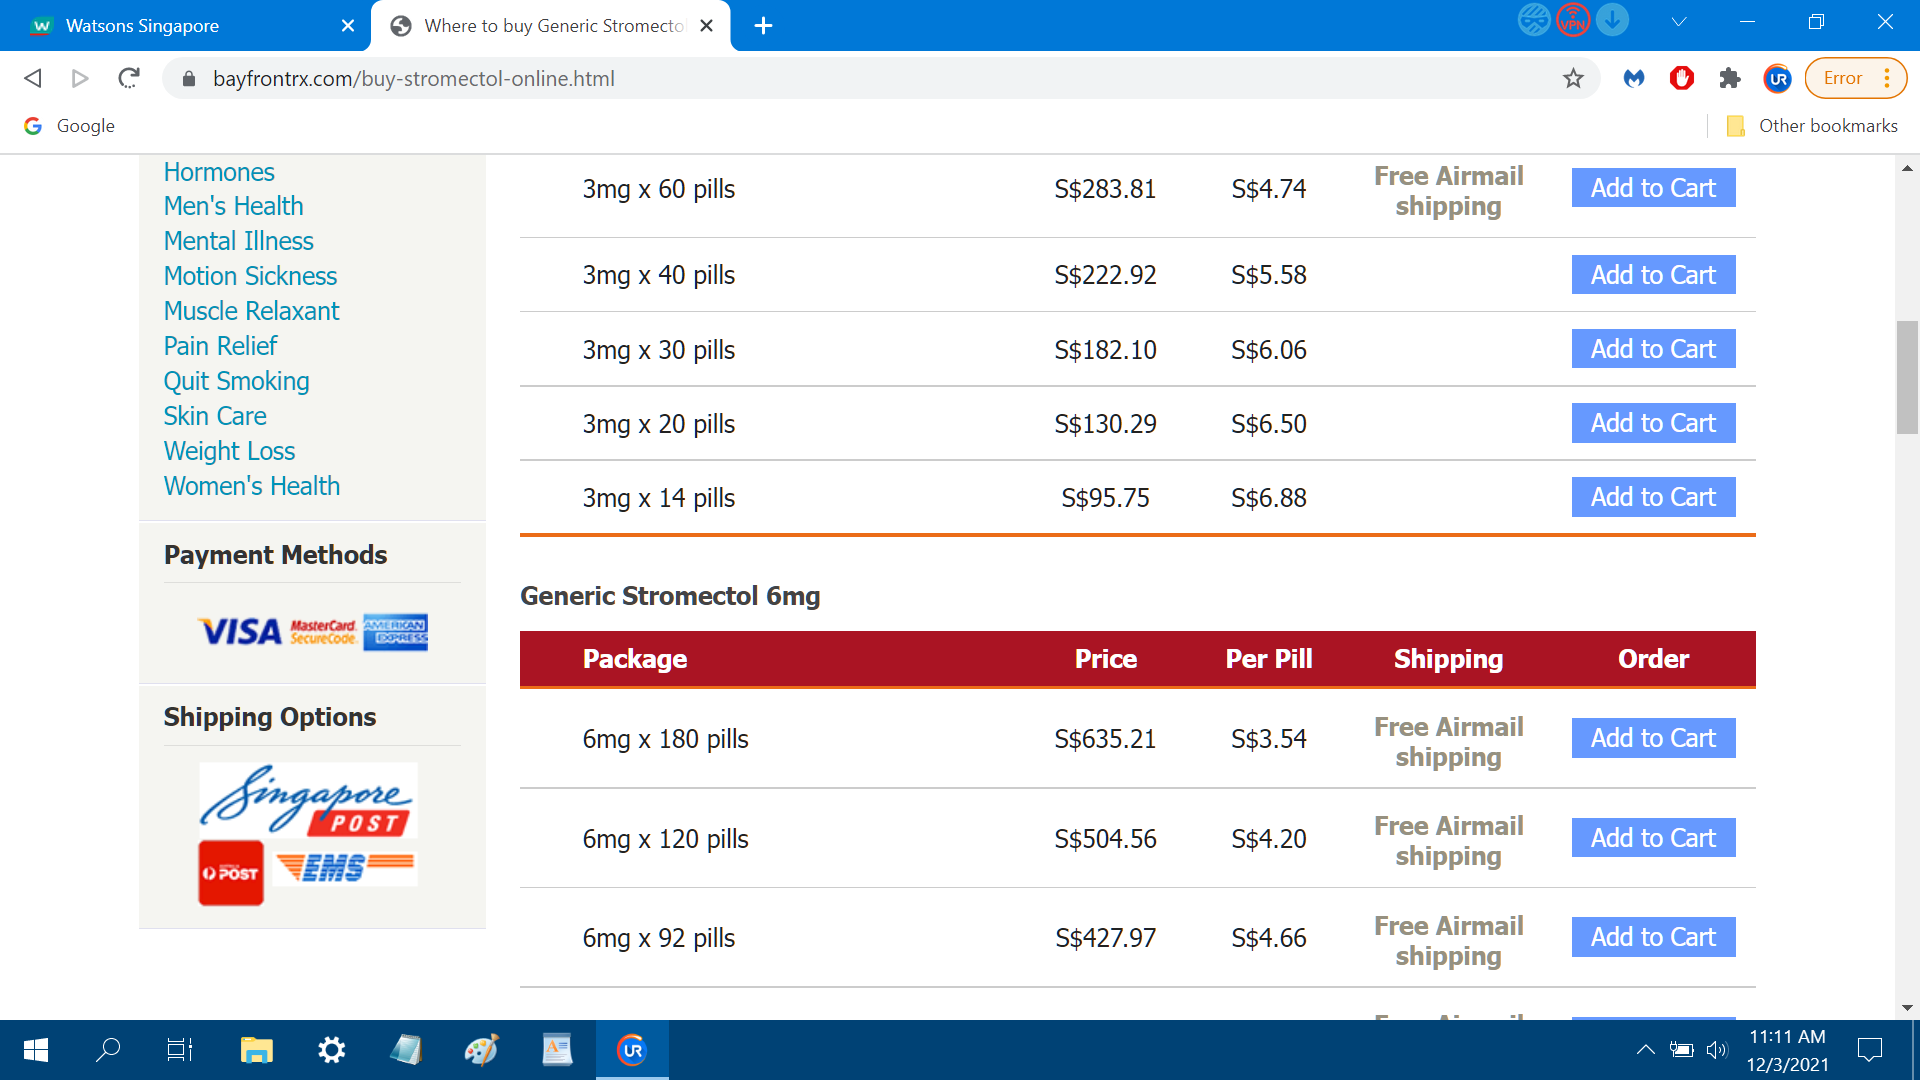This screenshot has height=1080, width=1920.
Task: View site security via padlock icon
Action: 189,79
